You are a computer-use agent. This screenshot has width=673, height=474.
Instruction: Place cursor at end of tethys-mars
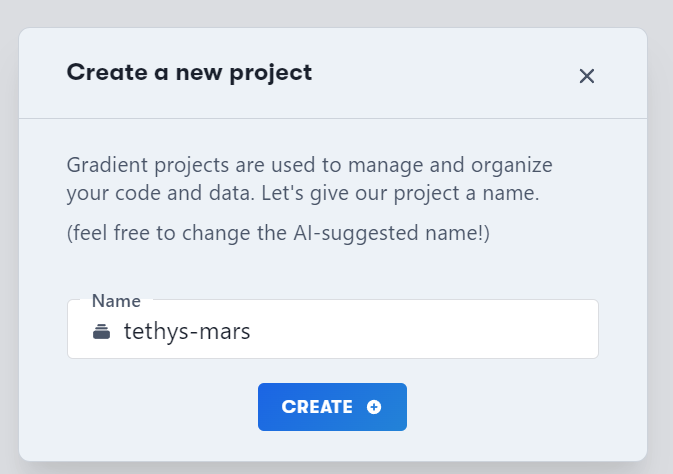(251, 331)
